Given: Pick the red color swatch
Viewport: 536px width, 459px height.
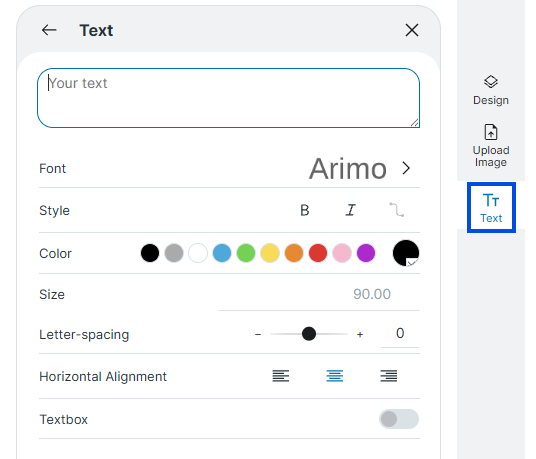Looking at the screenshot, I should (x=318, y=253).
